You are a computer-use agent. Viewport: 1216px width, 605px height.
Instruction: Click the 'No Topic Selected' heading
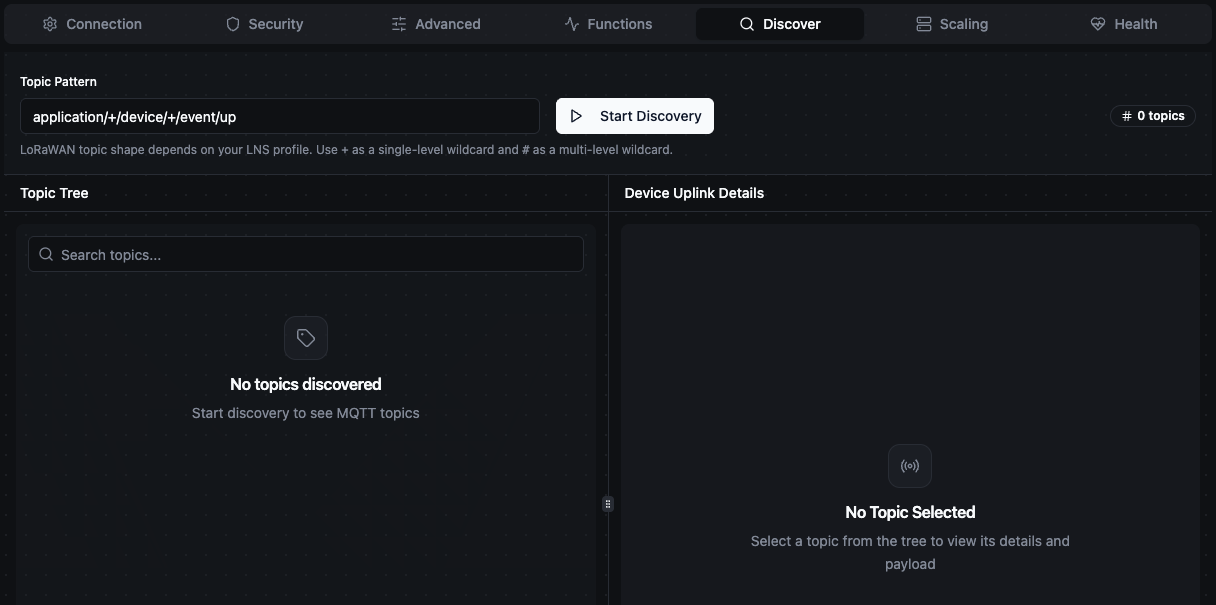tap(910, 512)
